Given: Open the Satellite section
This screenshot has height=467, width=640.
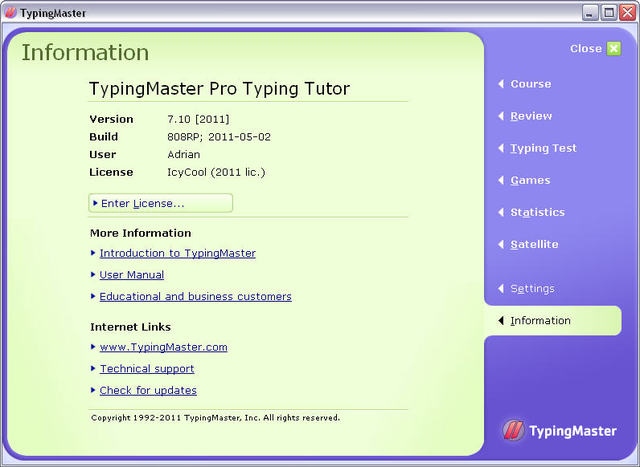Looking at the screenshot, I should pyautogui.click(x=534, y=244).
